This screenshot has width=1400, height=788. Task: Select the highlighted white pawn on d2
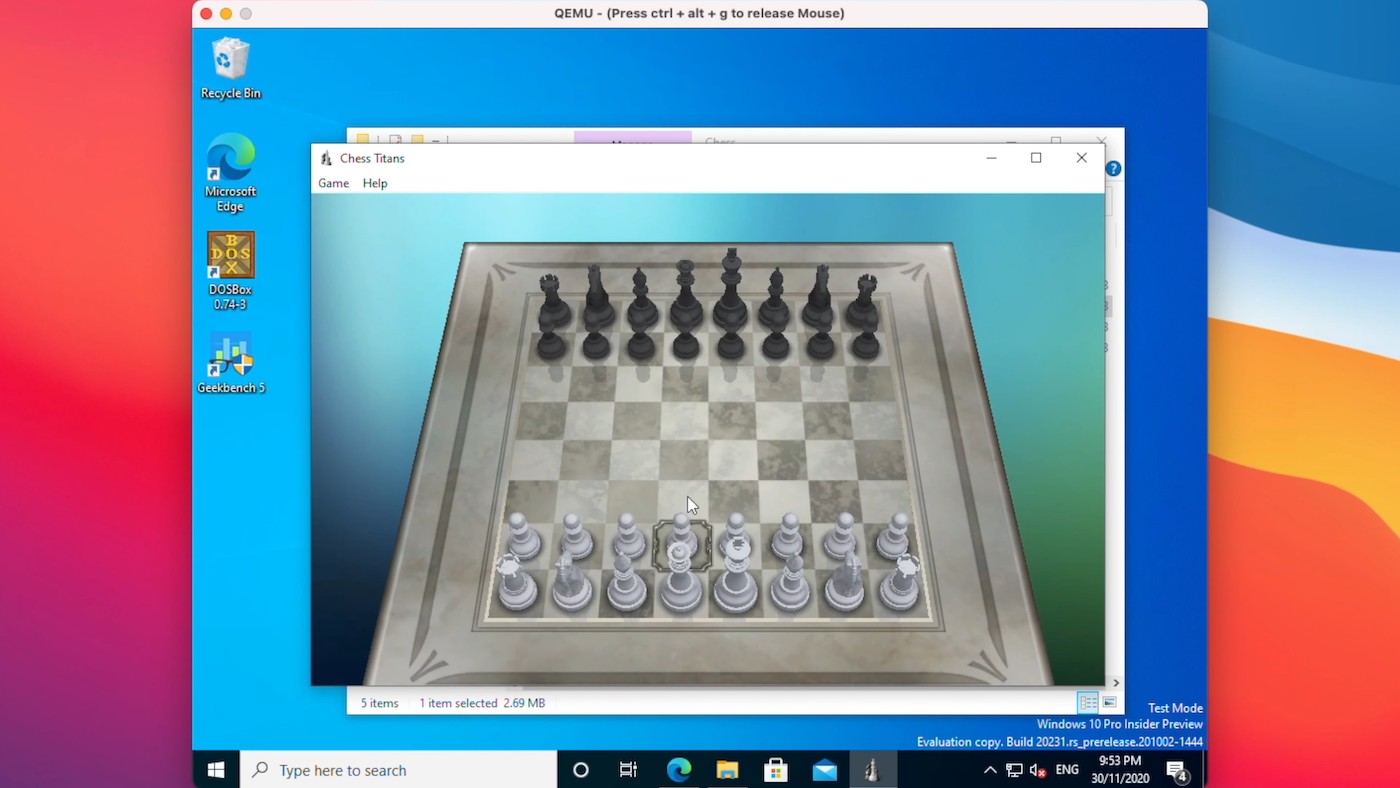pyautogui.click(x=682, y=540)
